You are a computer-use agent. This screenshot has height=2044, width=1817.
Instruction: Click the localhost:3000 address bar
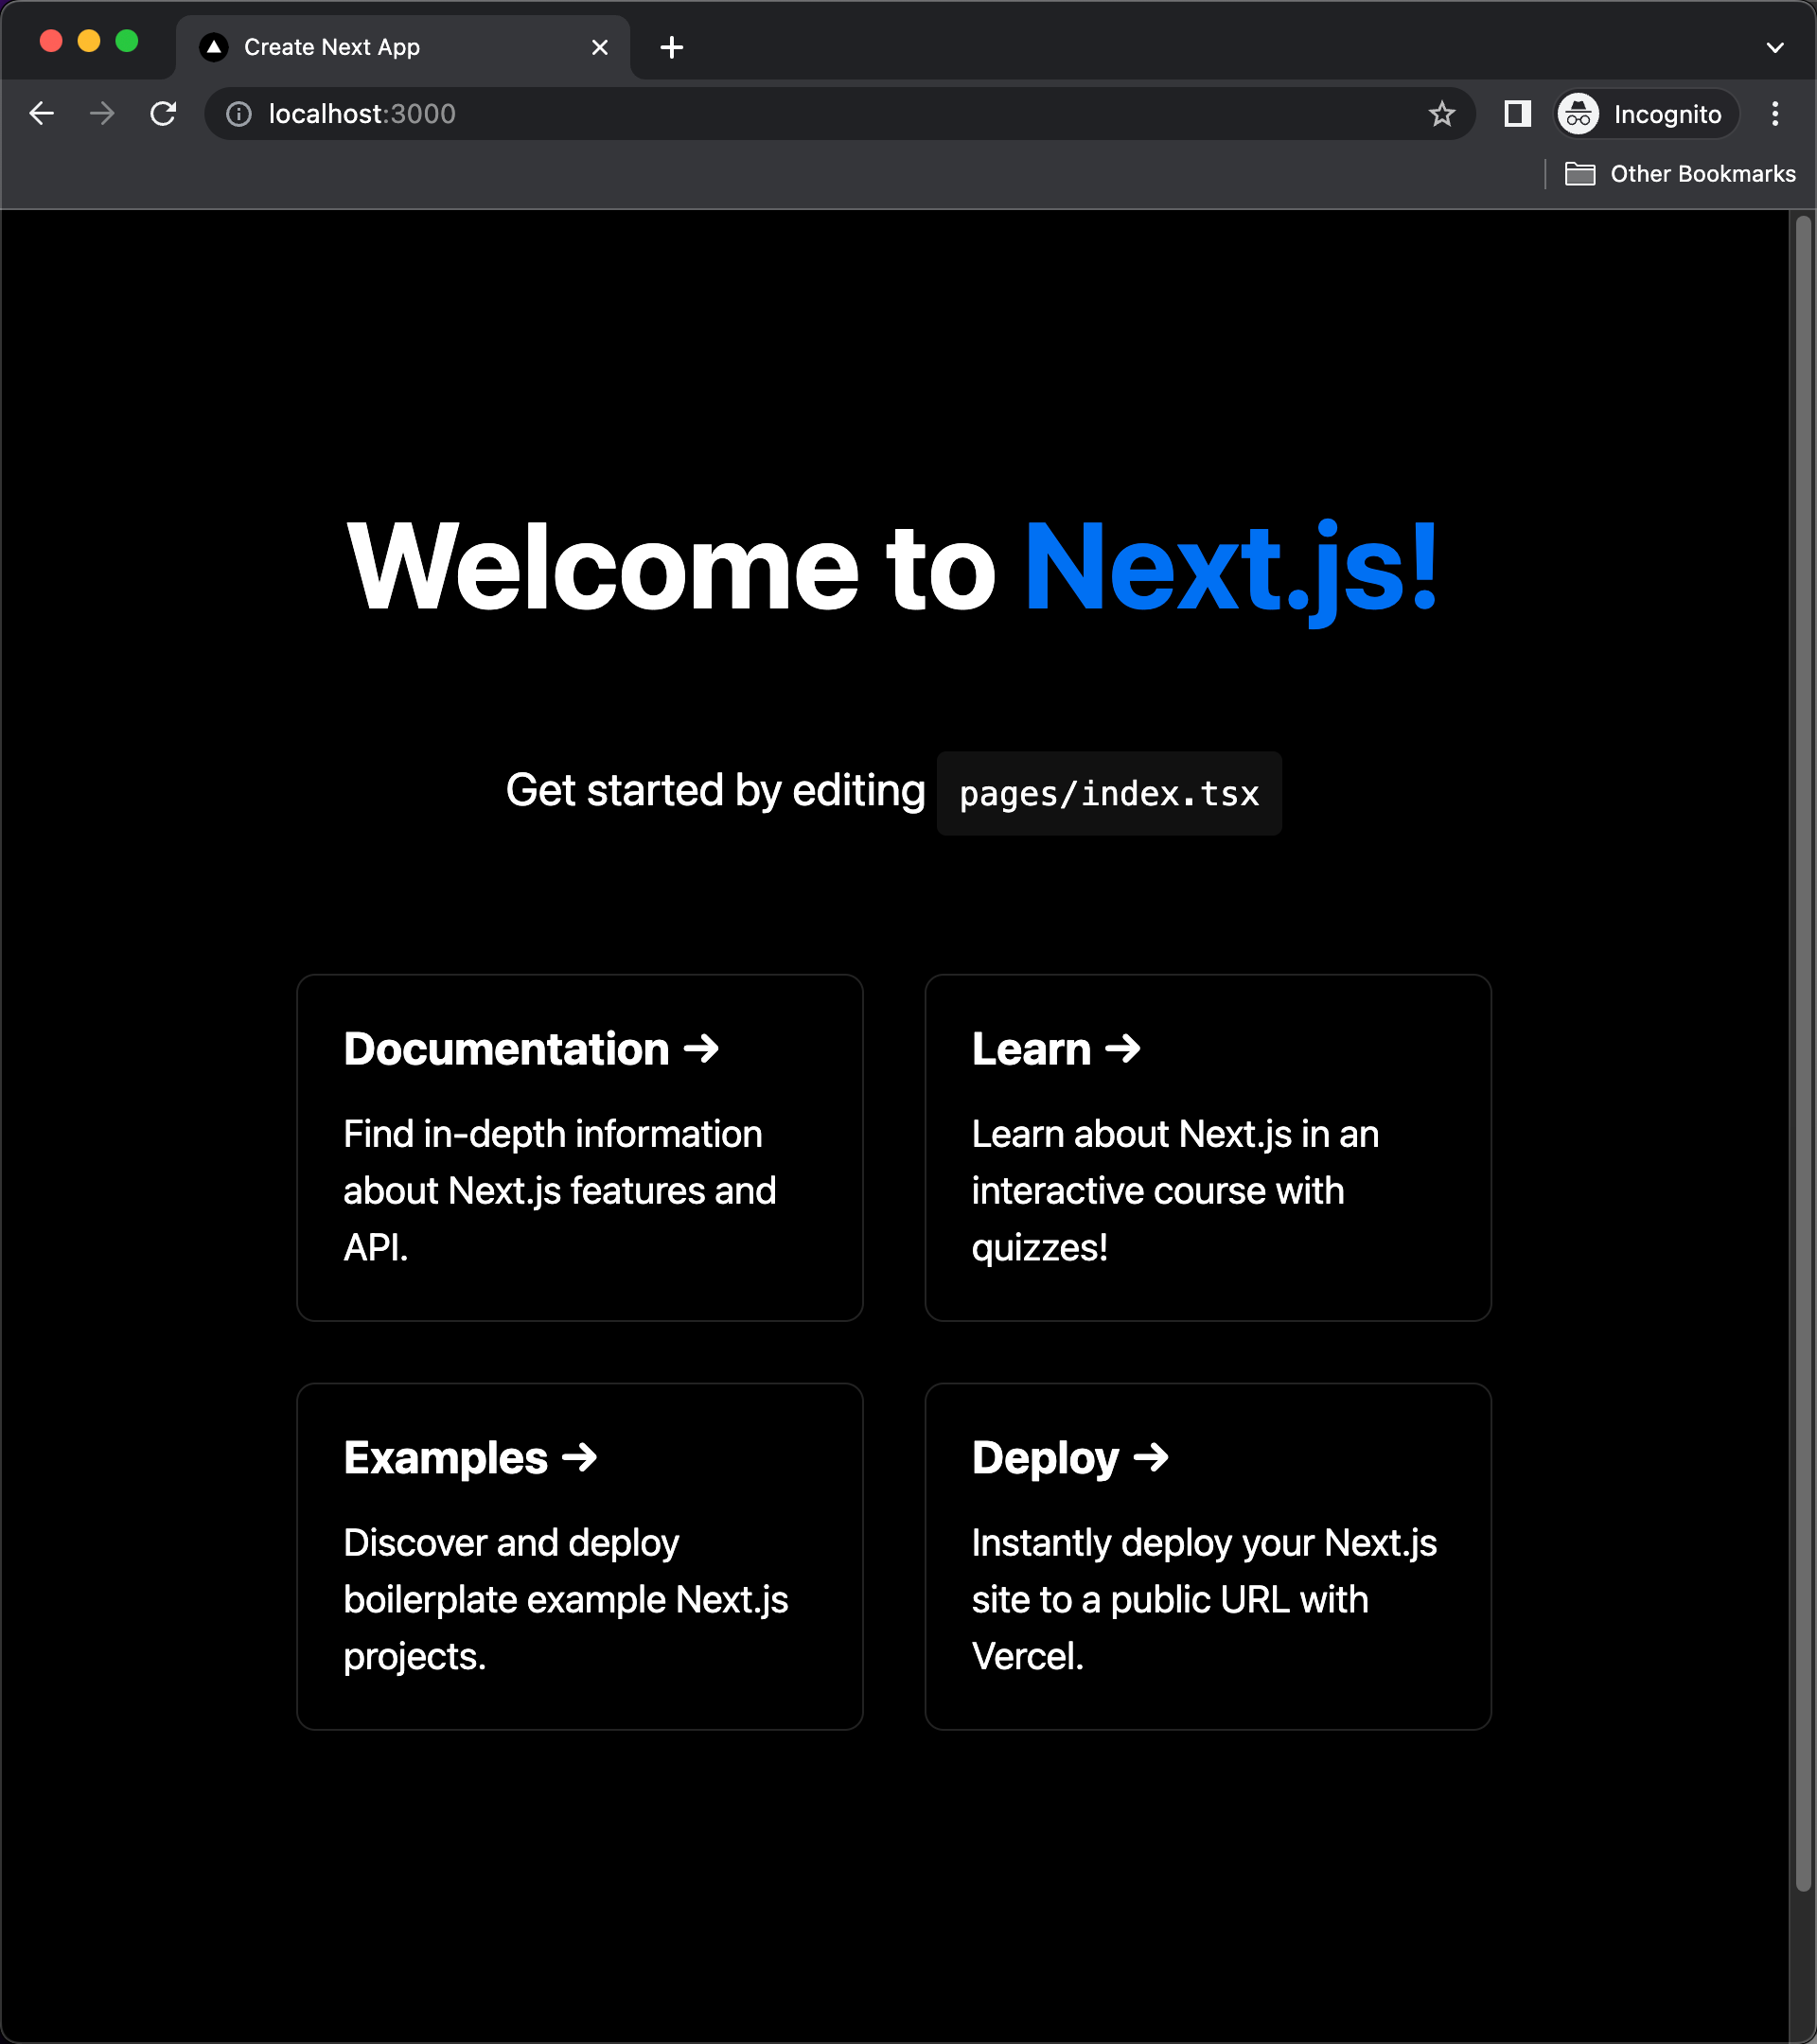point(840,114)
